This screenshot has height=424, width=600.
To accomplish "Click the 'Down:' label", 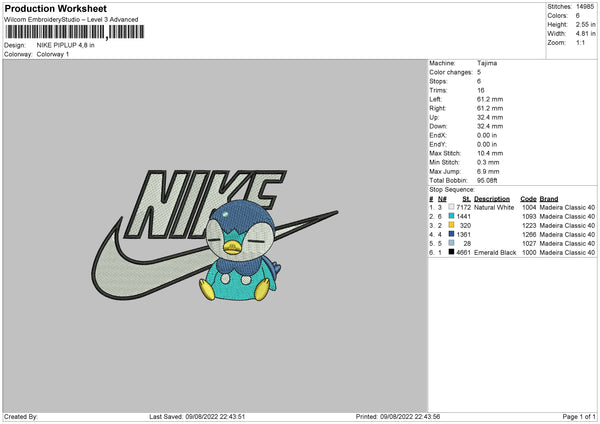I will pyautogui.click(x=438, y=126).
